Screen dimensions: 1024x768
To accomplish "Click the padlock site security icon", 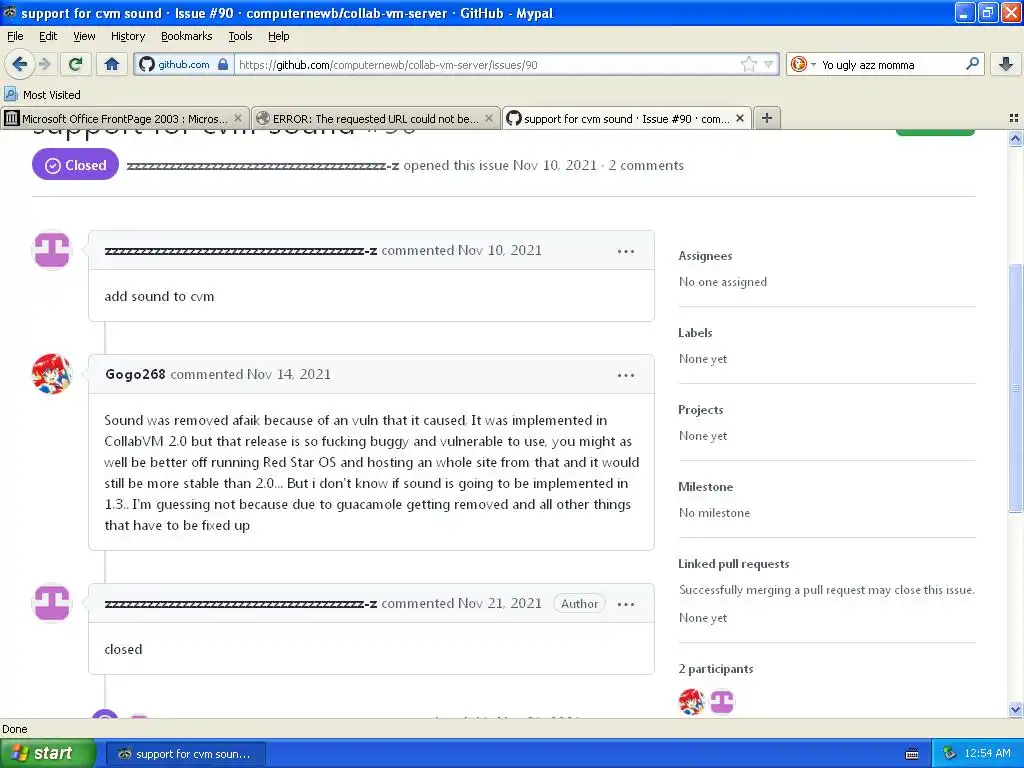I will tap(223, 64).
